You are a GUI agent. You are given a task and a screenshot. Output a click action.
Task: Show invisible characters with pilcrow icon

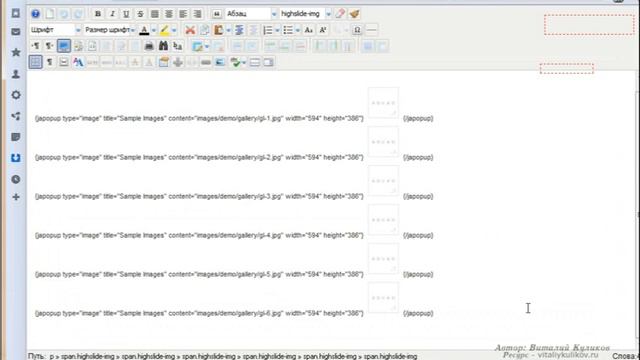pos(50,62)
